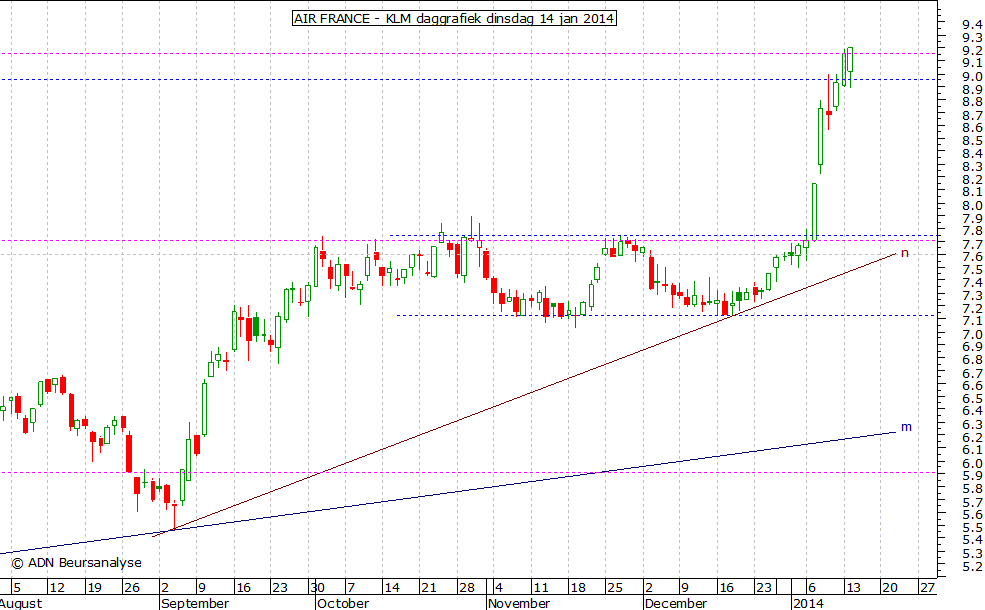
Task: Click the price axis value 5.9
Action: click(x=971, y=476)
